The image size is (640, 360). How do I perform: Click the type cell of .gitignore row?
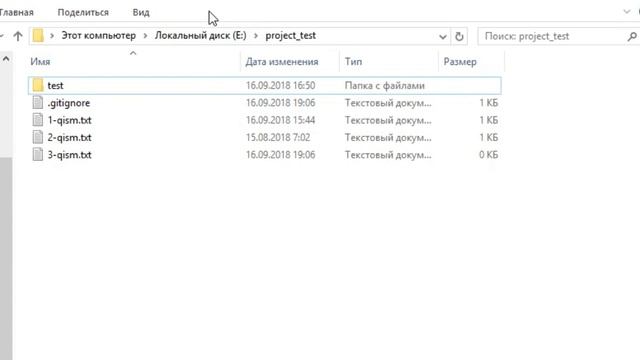[388, 103]
